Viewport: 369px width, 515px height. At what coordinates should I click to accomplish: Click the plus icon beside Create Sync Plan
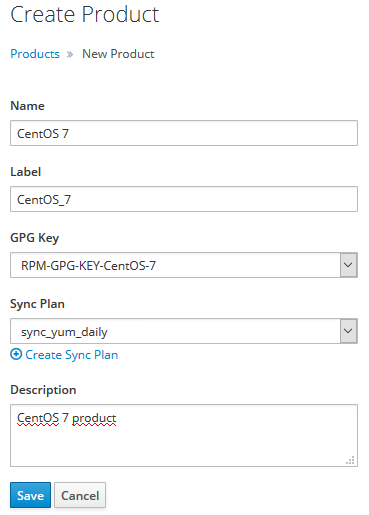[16, 354]
